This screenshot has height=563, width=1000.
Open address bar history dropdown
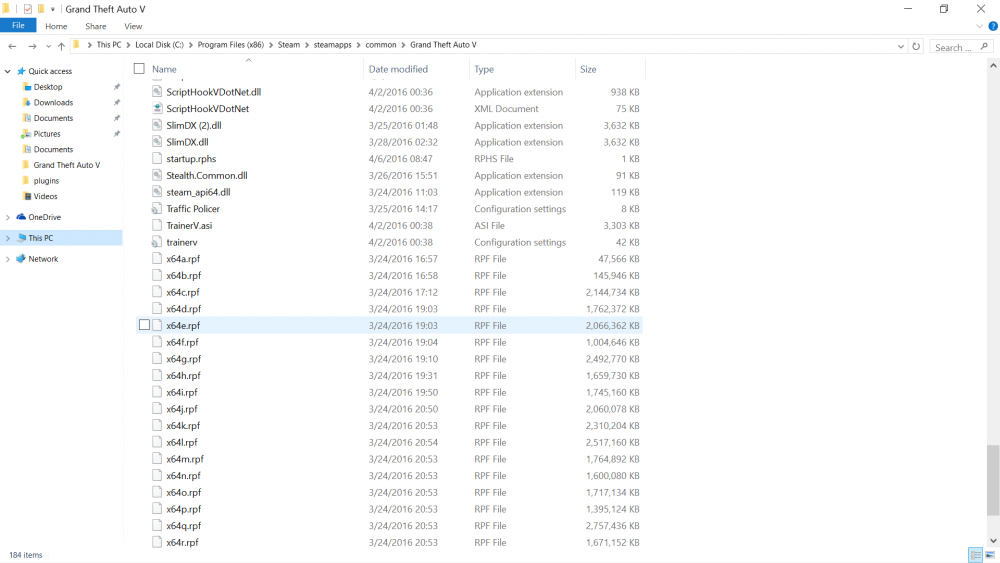click(x=901, y=47)
